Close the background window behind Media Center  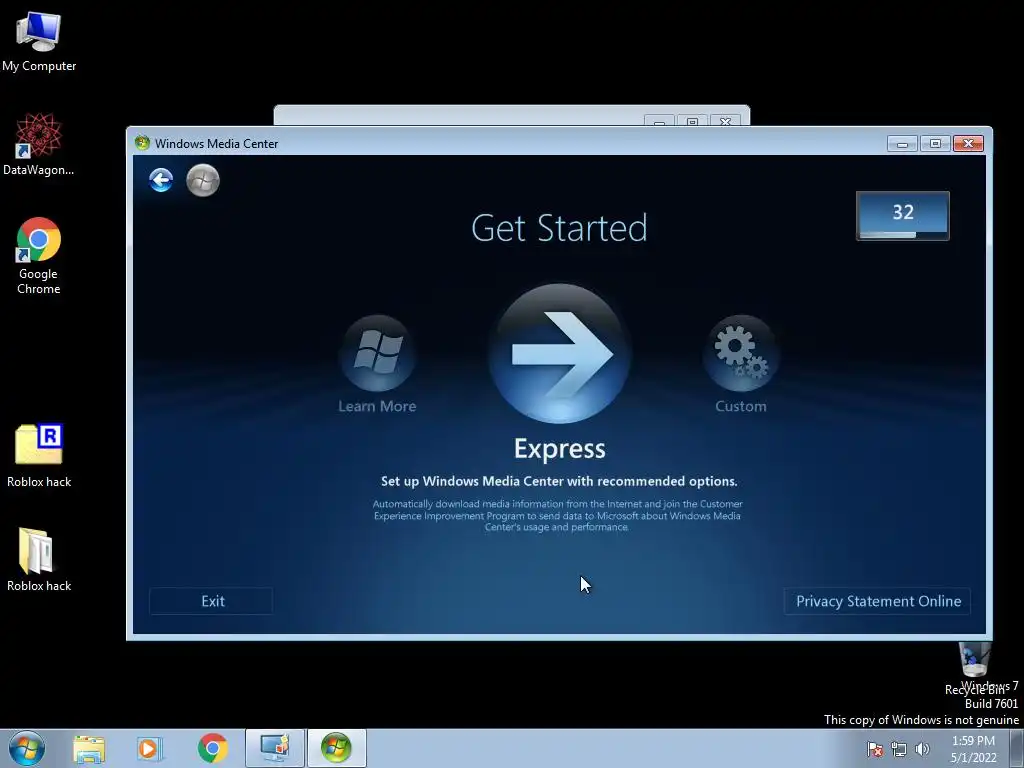point(726,121)
